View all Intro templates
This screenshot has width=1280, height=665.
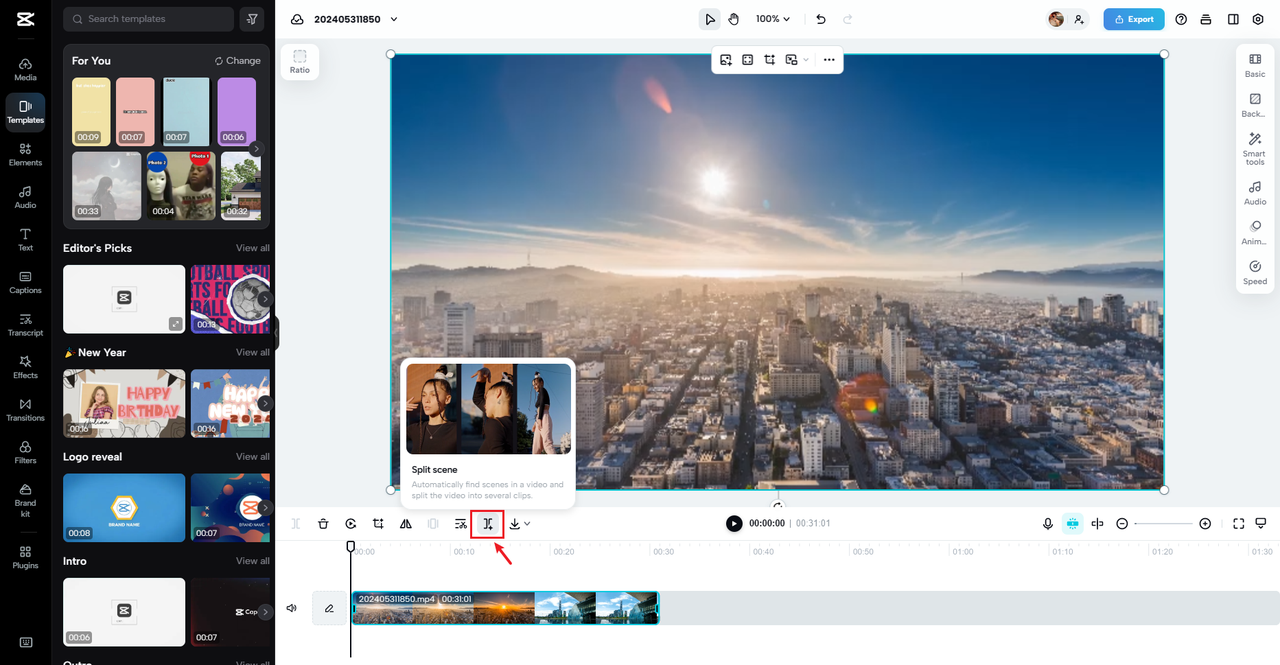252,561
